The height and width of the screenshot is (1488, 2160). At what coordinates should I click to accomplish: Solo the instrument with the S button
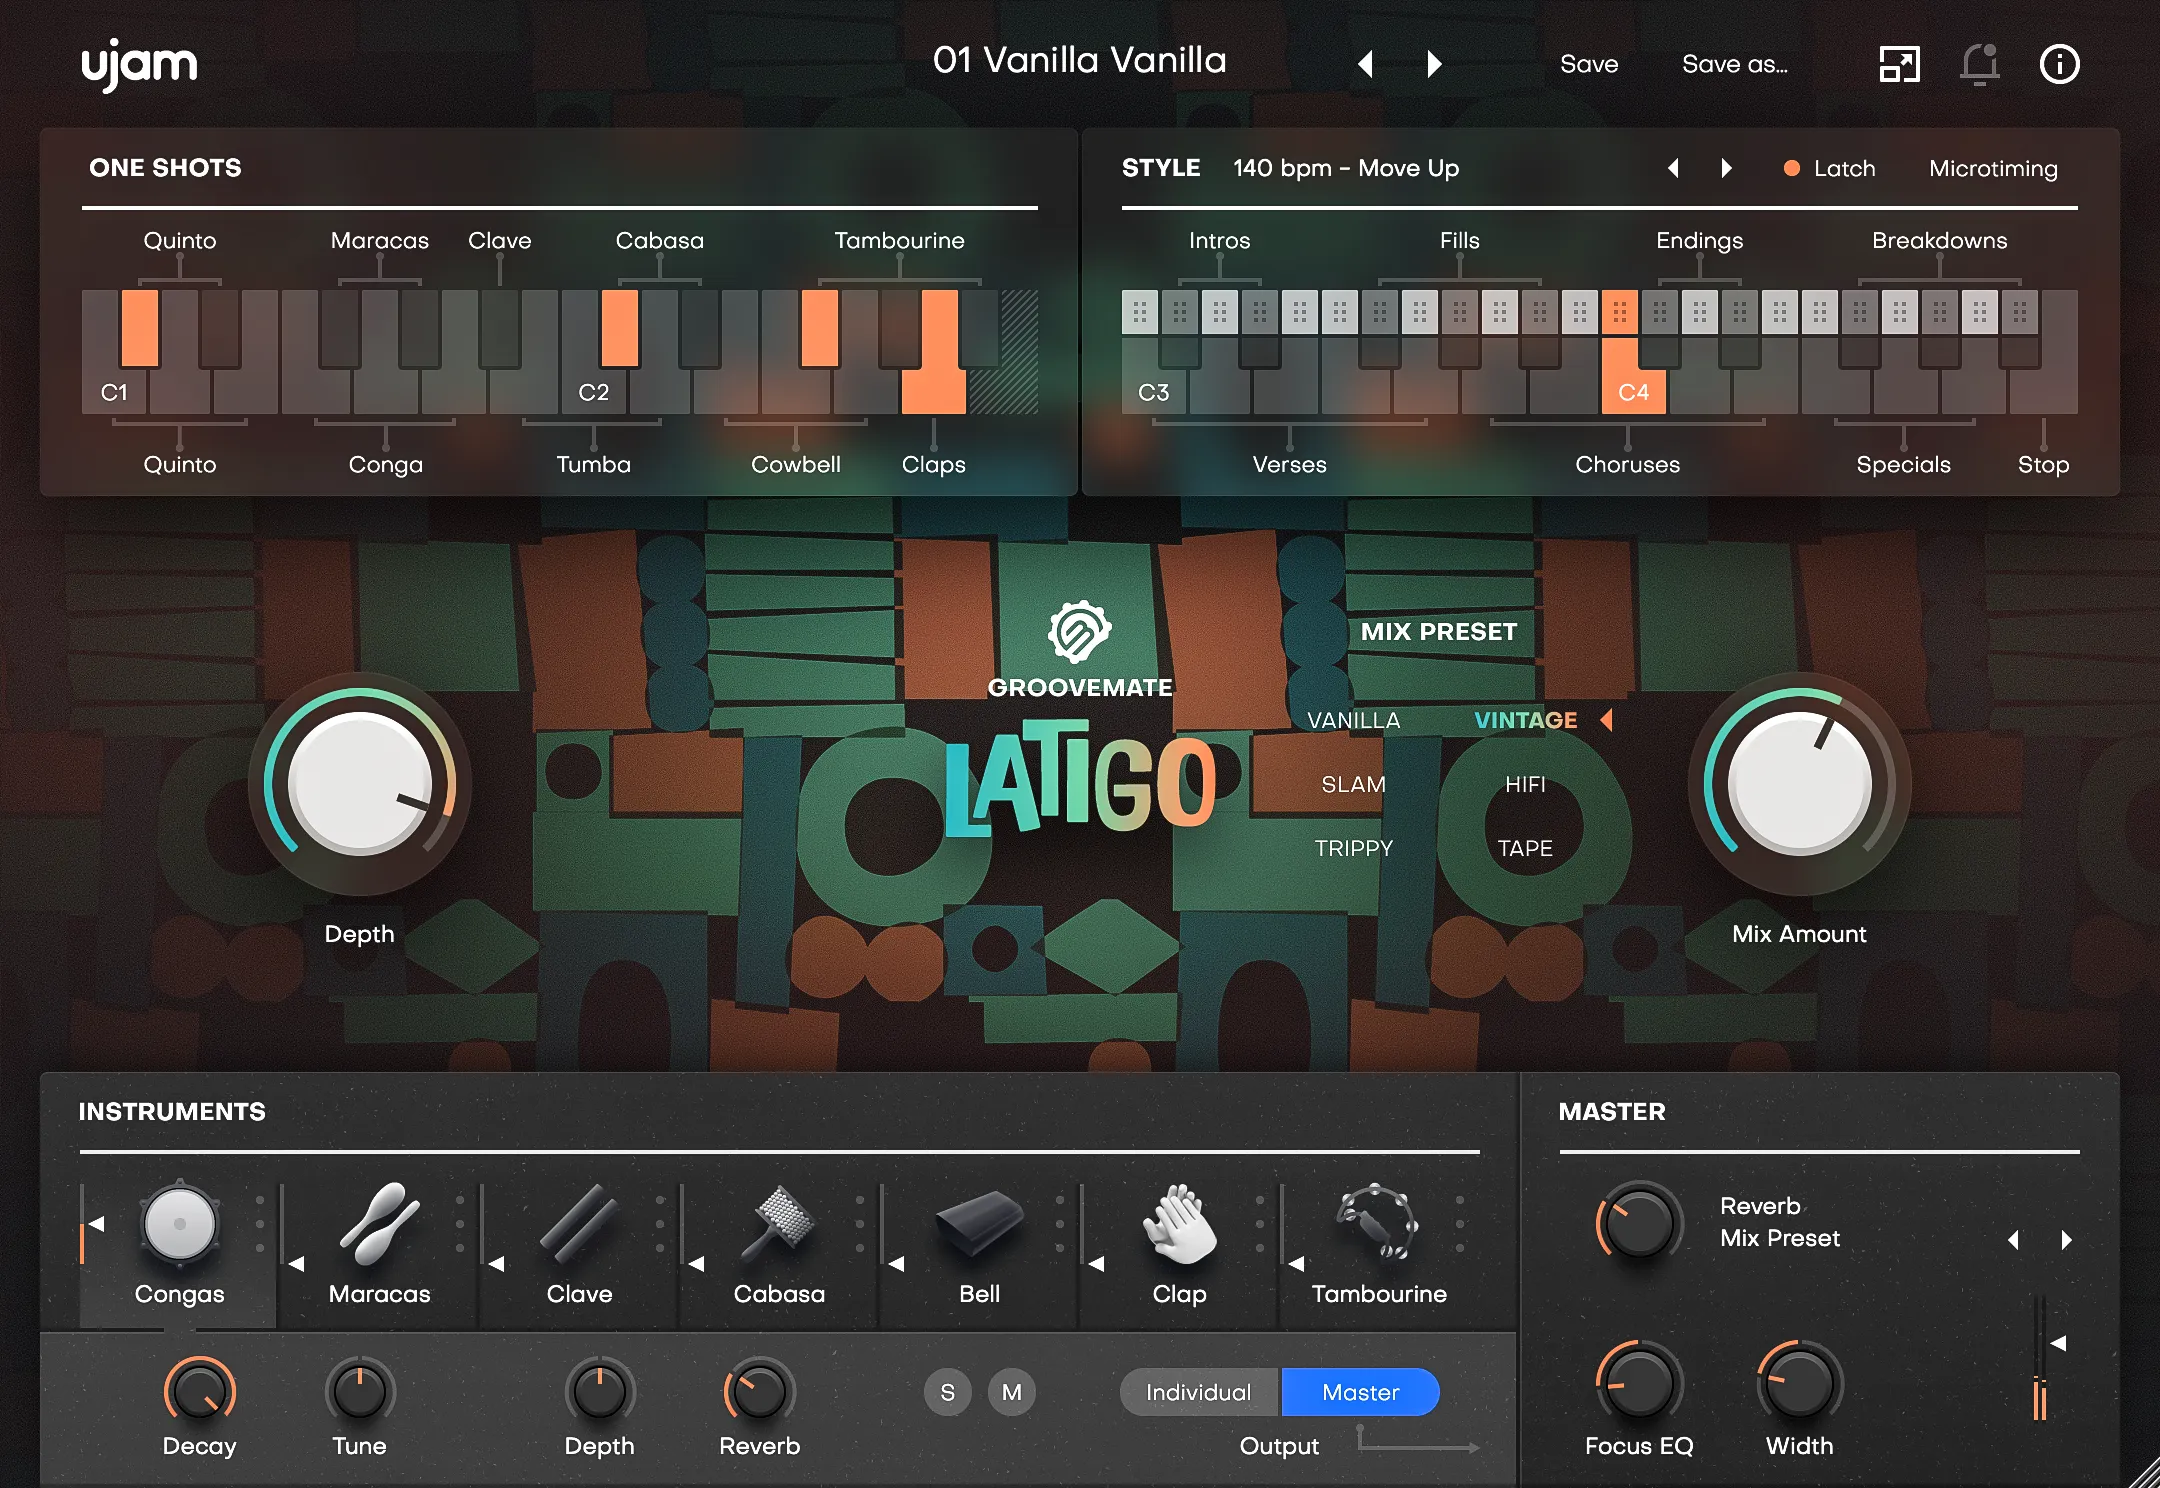[946, 1391]
